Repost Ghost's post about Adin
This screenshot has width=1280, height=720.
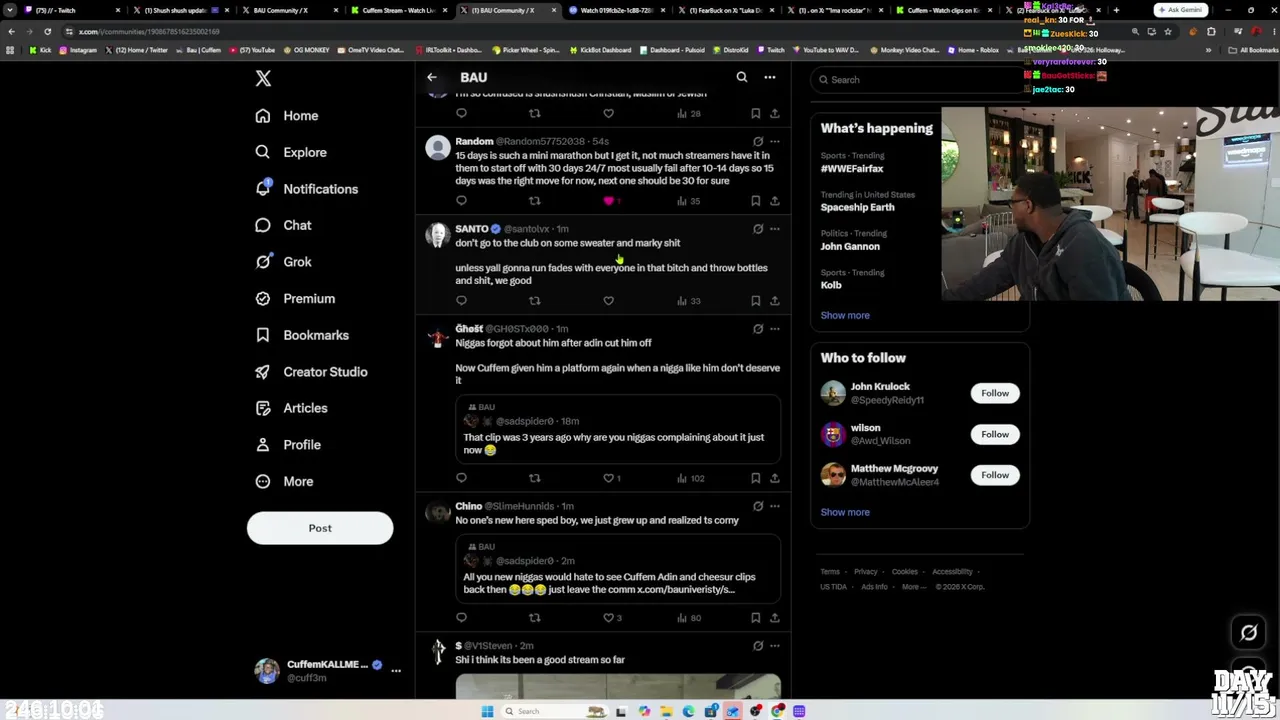[x=535, y=478]
